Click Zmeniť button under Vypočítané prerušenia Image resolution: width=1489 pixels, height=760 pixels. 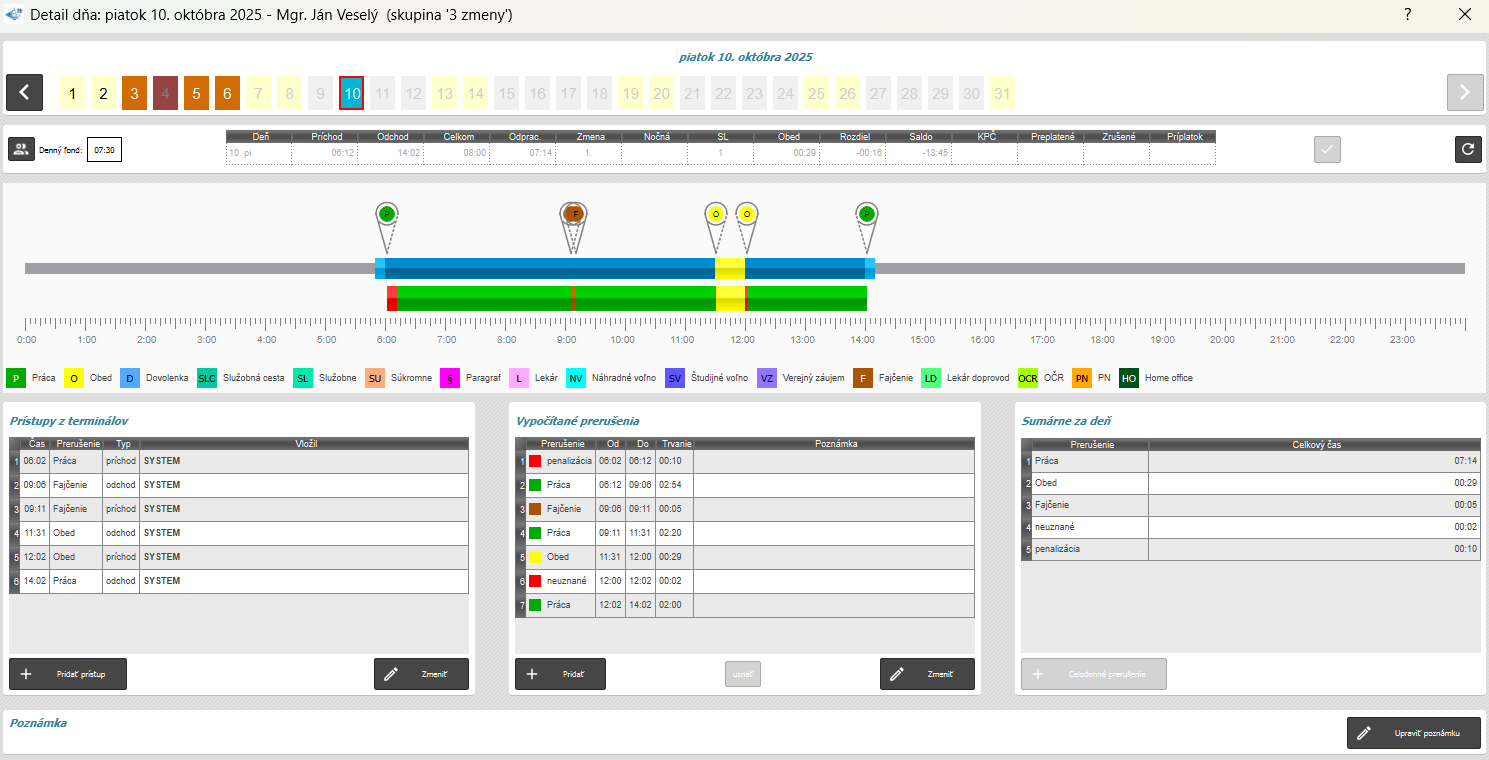click(926, 674)
